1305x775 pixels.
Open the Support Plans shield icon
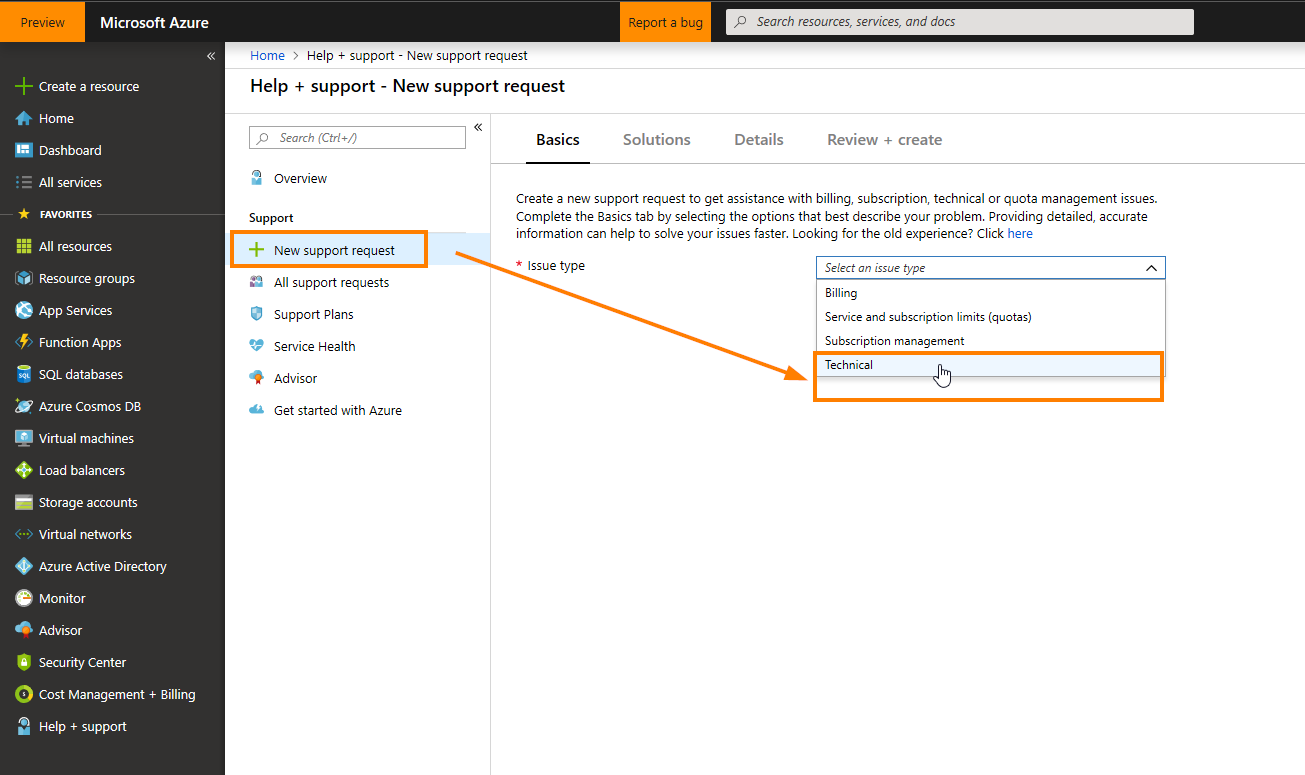click(x=257, y=315)
